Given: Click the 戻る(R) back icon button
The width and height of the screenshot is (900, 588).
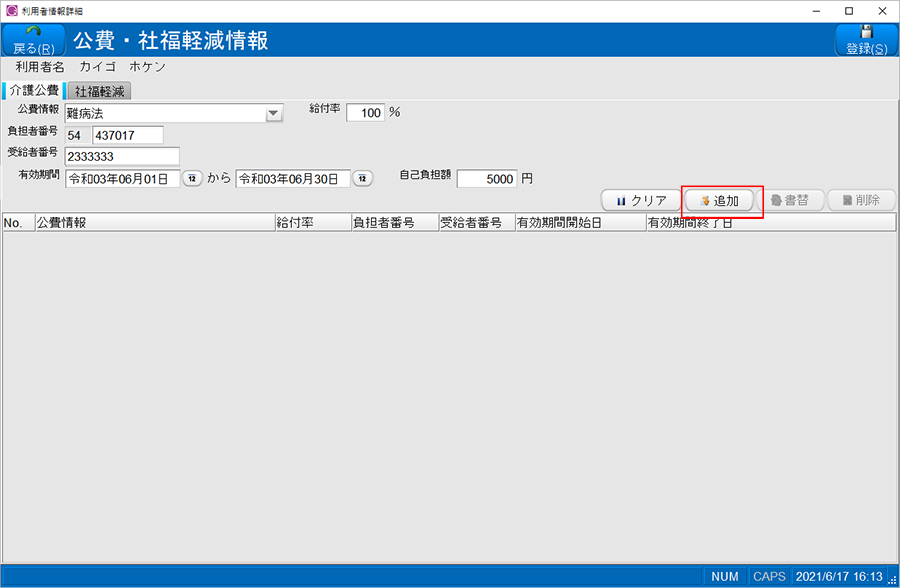Looking at the screenshot, I should [34, 40].
